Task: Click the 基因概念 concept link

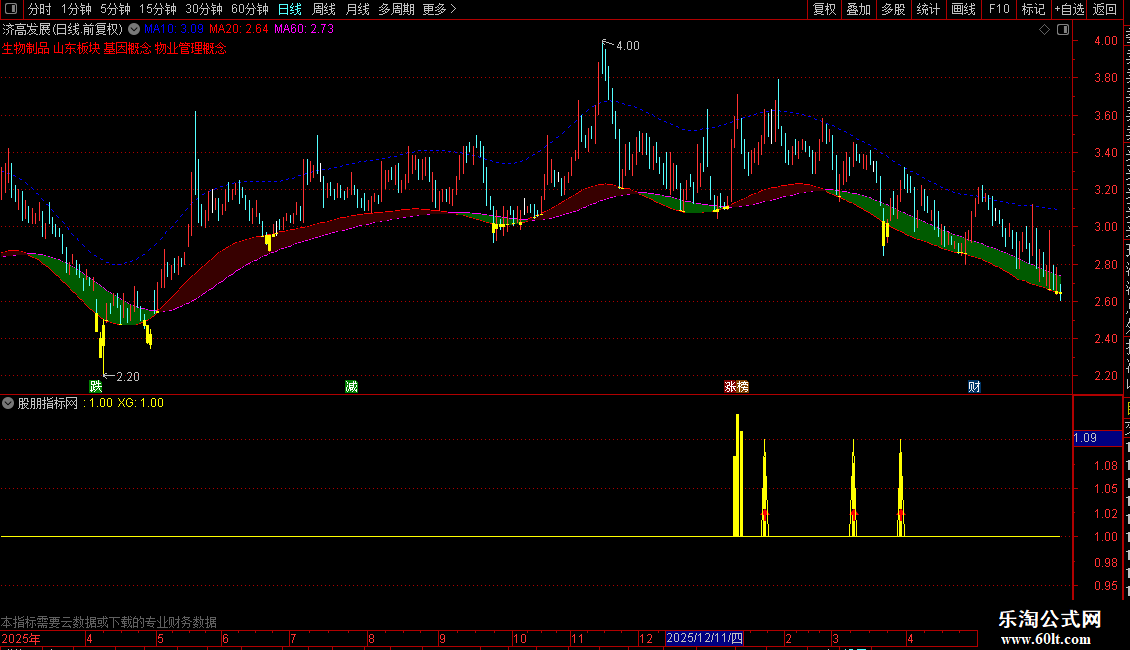Action: (x=127, y=48)
